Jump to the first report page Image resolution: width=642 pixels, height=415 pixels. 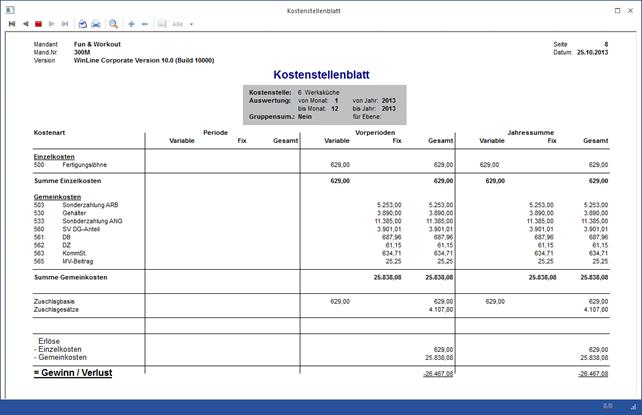(x=11, y=23)
